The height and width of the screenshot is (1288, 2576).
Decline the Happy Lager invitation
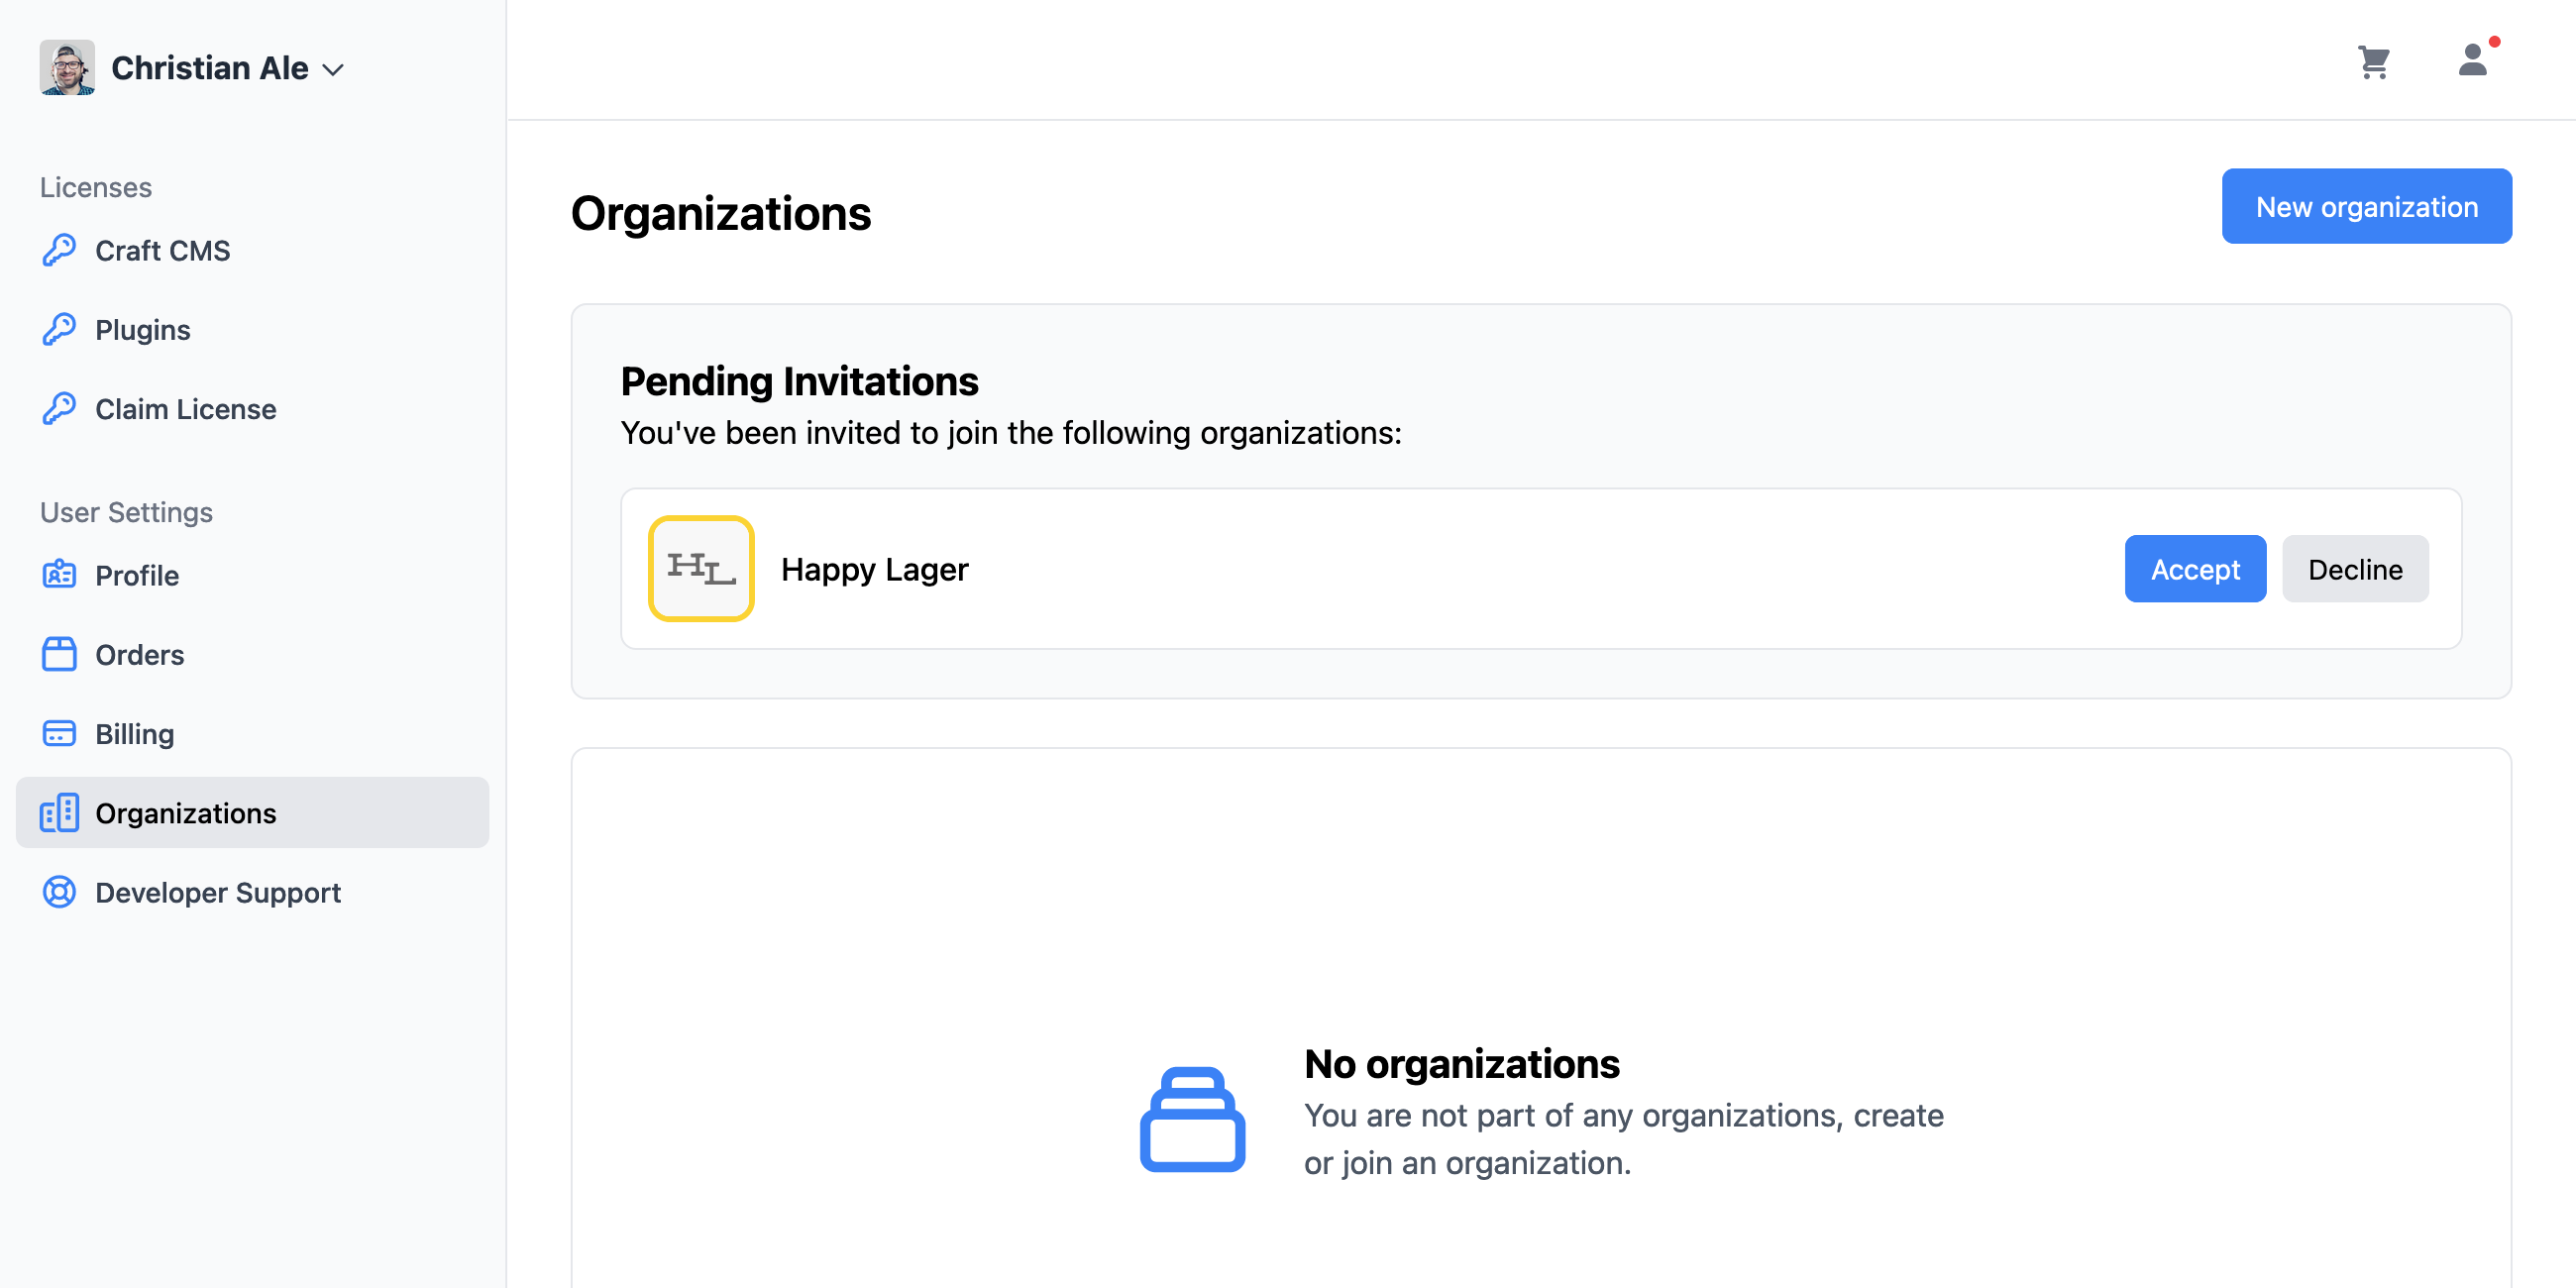pyautogui.click(x=2355, y=569)
